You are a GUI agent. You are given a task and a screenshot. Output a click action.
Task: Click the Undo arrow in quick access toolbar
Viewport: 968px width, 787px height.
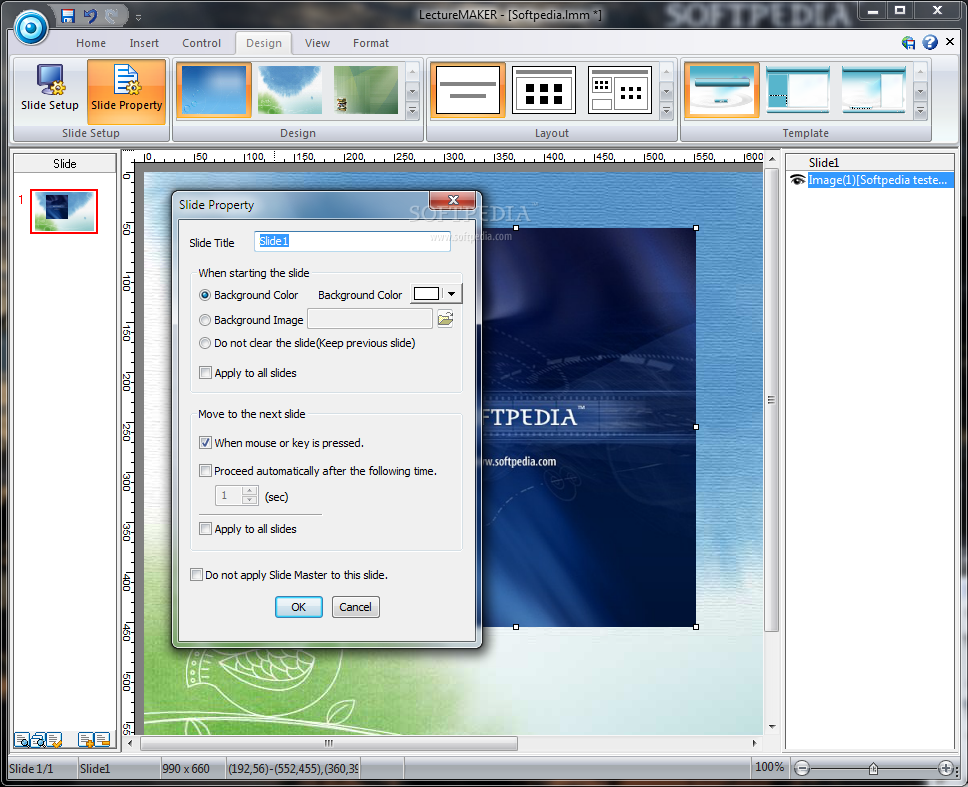90,15
